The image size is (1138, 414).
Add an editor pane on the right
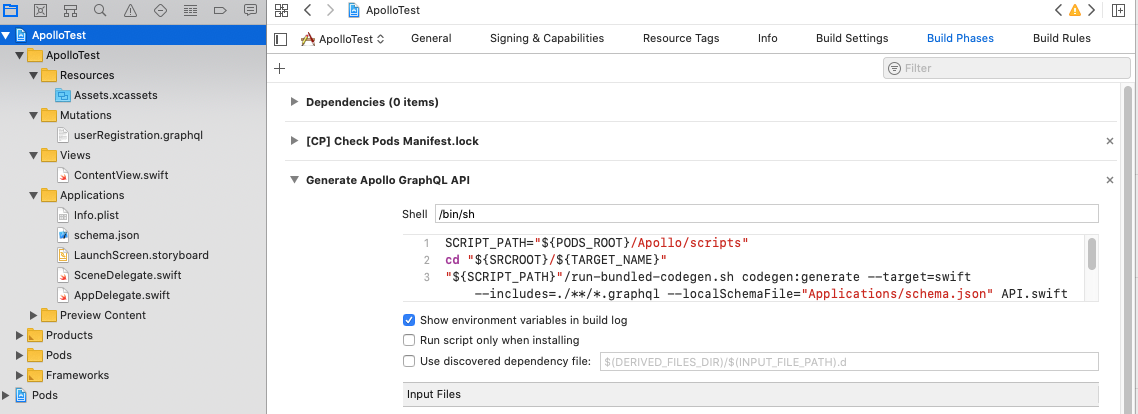[1118, 10]
